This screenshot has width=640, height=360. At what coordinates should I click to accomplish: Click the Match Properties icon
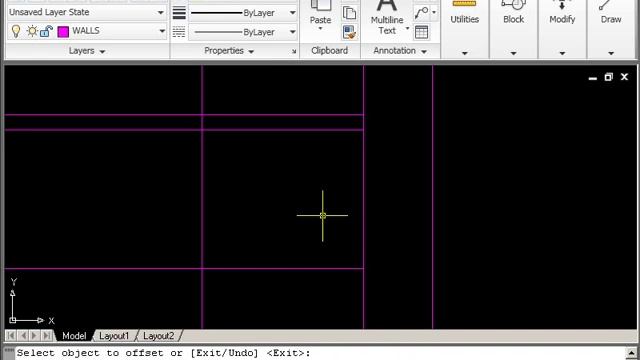pyautogui.click(x=349, y=32)
